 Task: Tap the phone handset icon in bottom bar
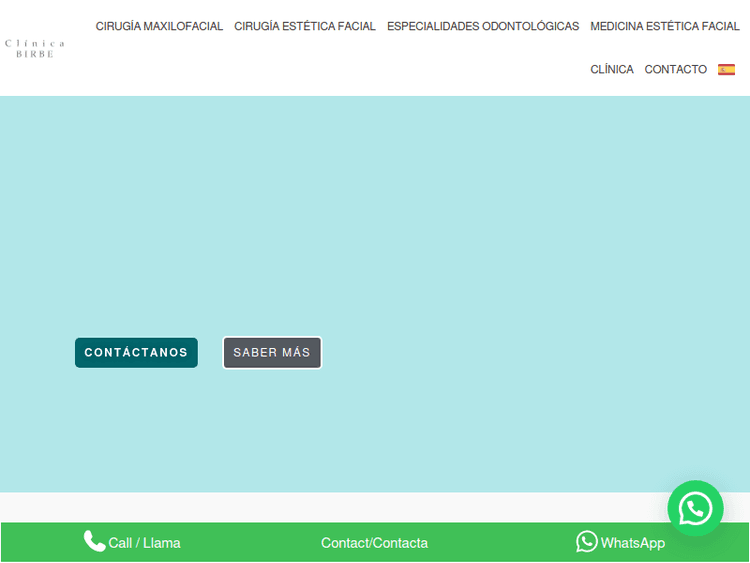tap(94, 542)
